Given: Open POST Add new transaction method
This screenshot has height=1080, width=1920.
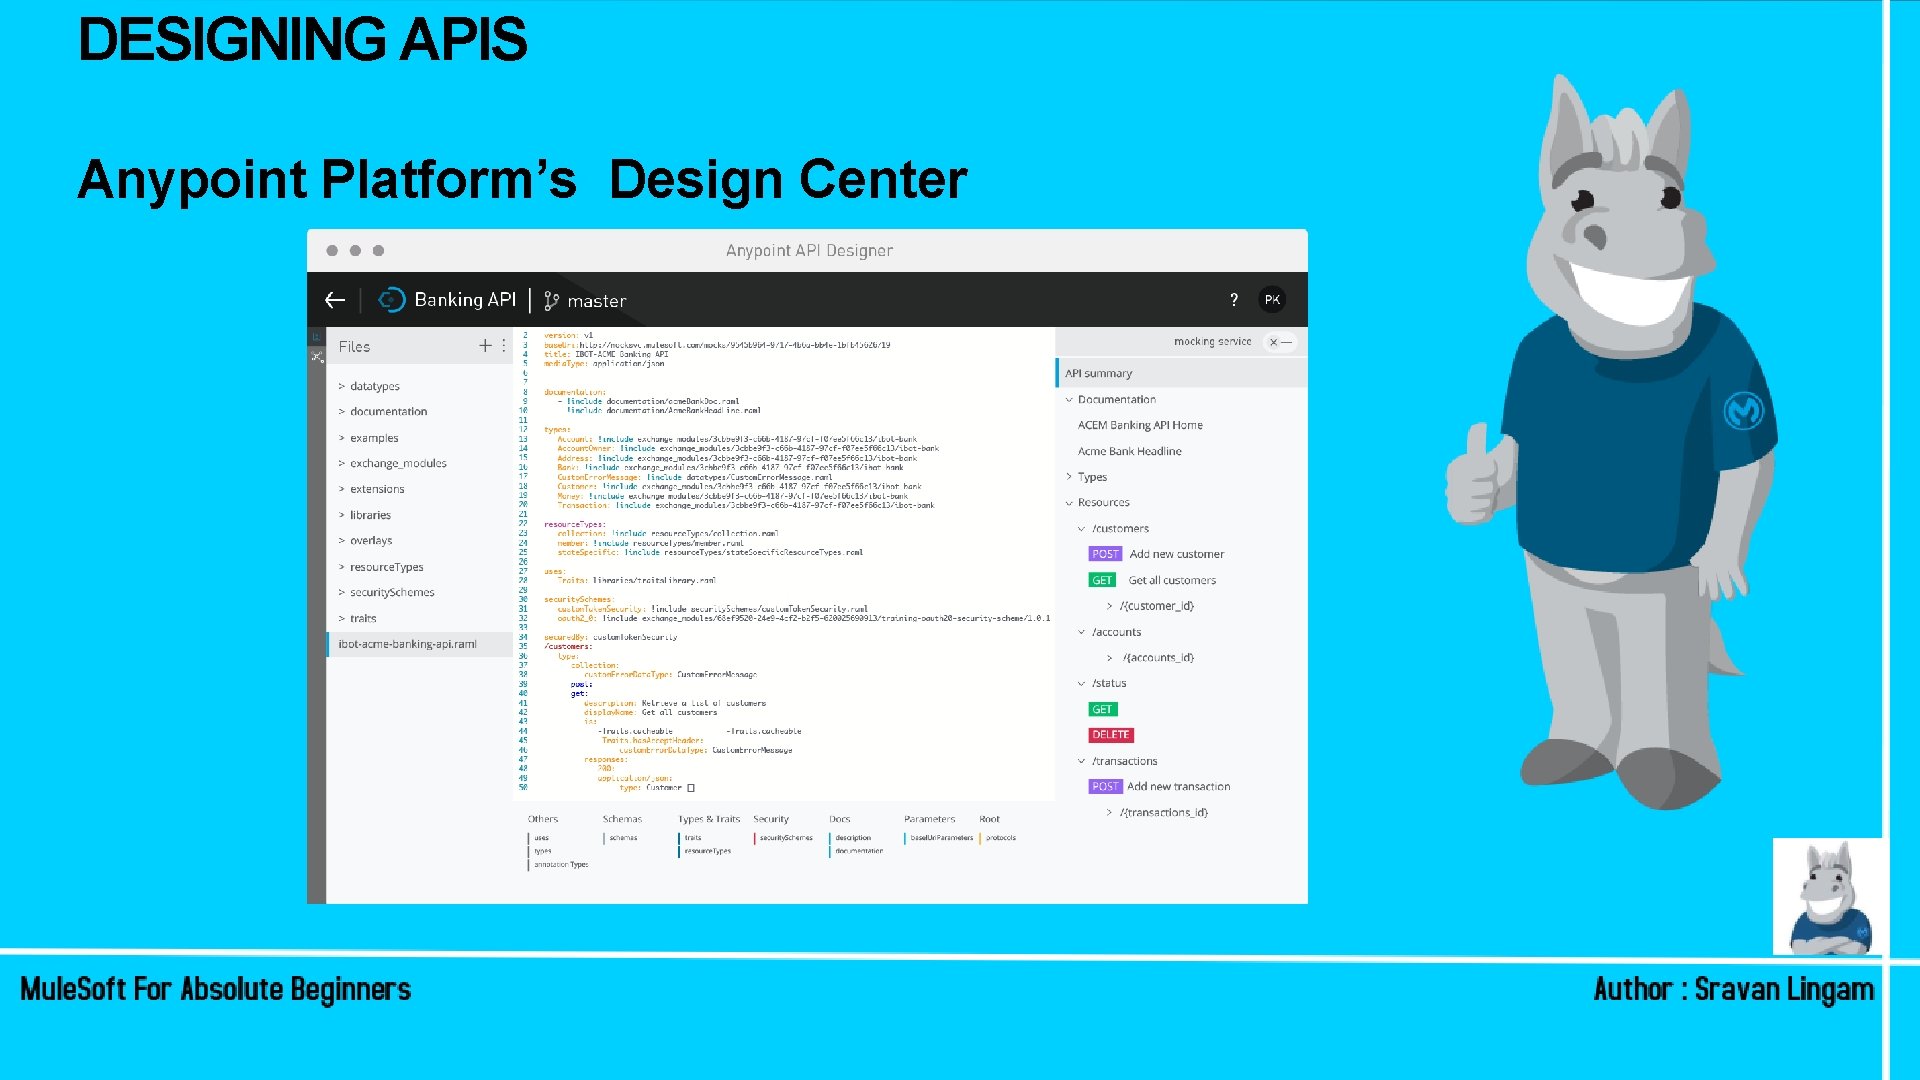Looking at the screenshot, I should coord(1159,787).
